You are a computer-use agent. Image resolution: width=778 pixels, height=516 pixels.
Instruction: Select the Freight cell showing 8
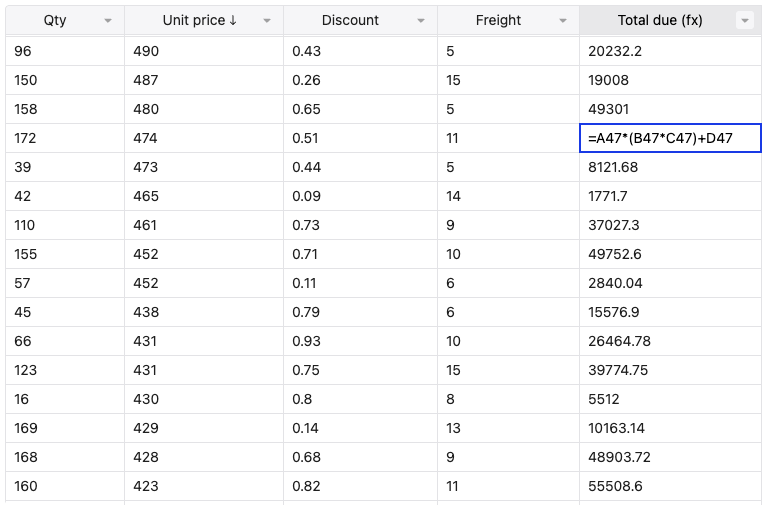(509, 399)
